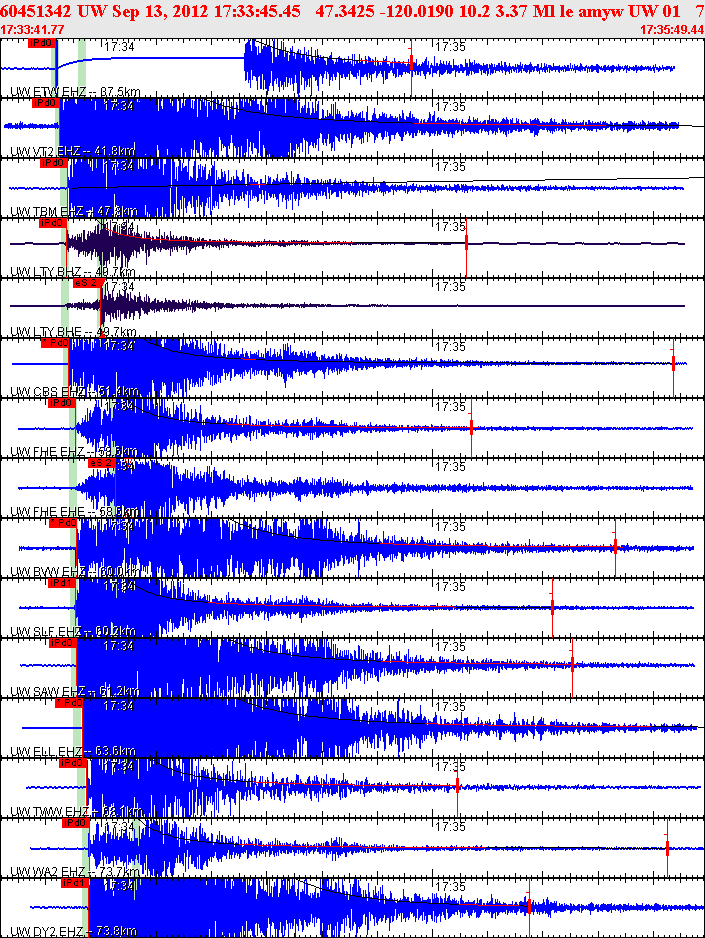The height and width of the screenshot is (938, 705).
Task: Click the red coda marker on CBS trace
Action: (x=673, y=362)
